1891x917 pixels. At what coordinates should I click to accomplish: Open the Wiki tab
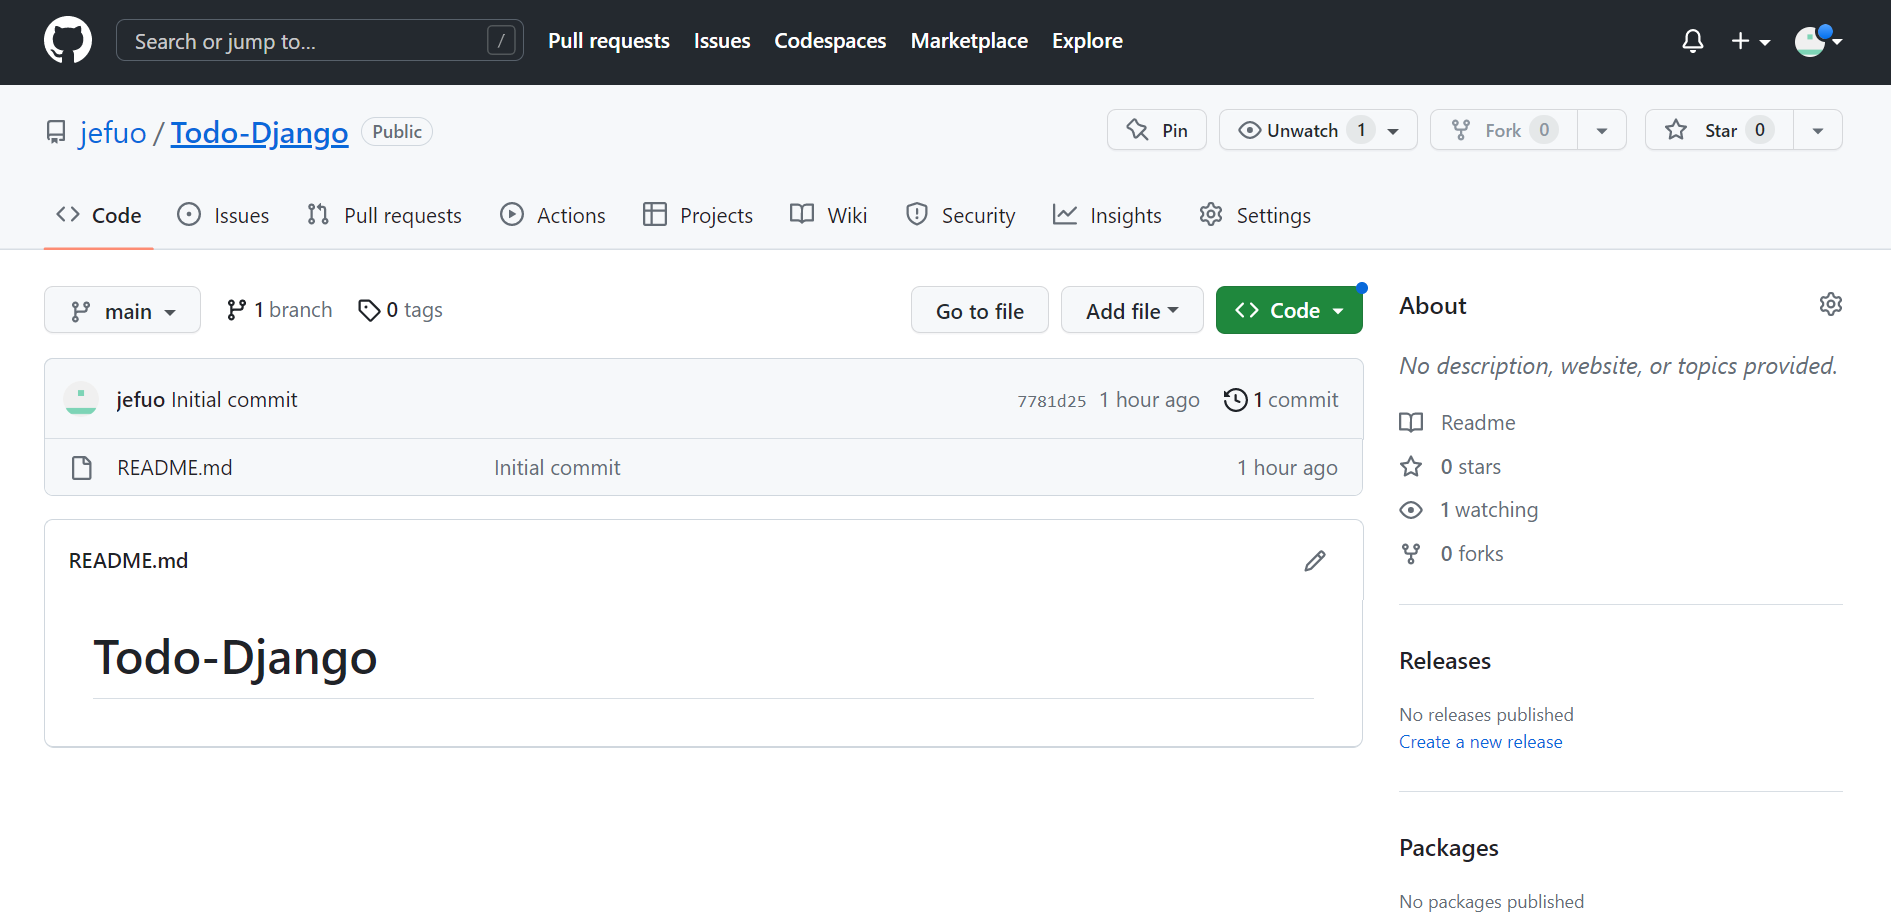(828, 215)
